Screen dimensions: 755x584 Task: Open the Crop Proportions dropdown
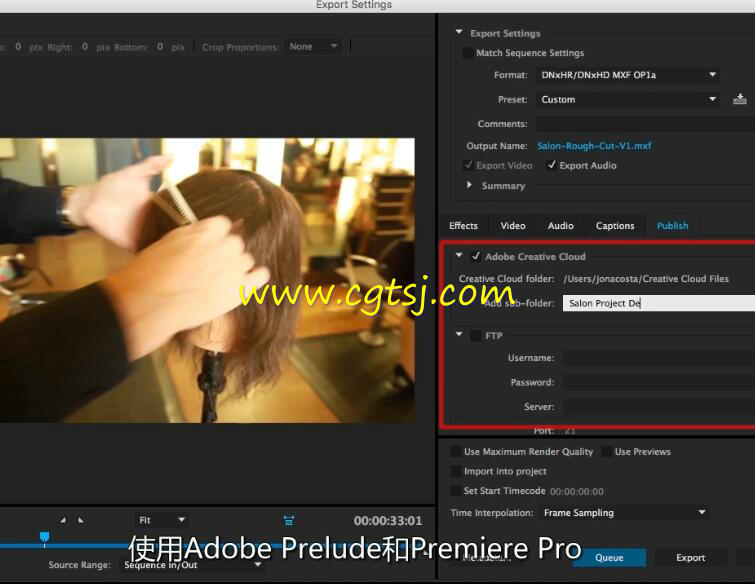pyautogui.click(x=313, y=47)
